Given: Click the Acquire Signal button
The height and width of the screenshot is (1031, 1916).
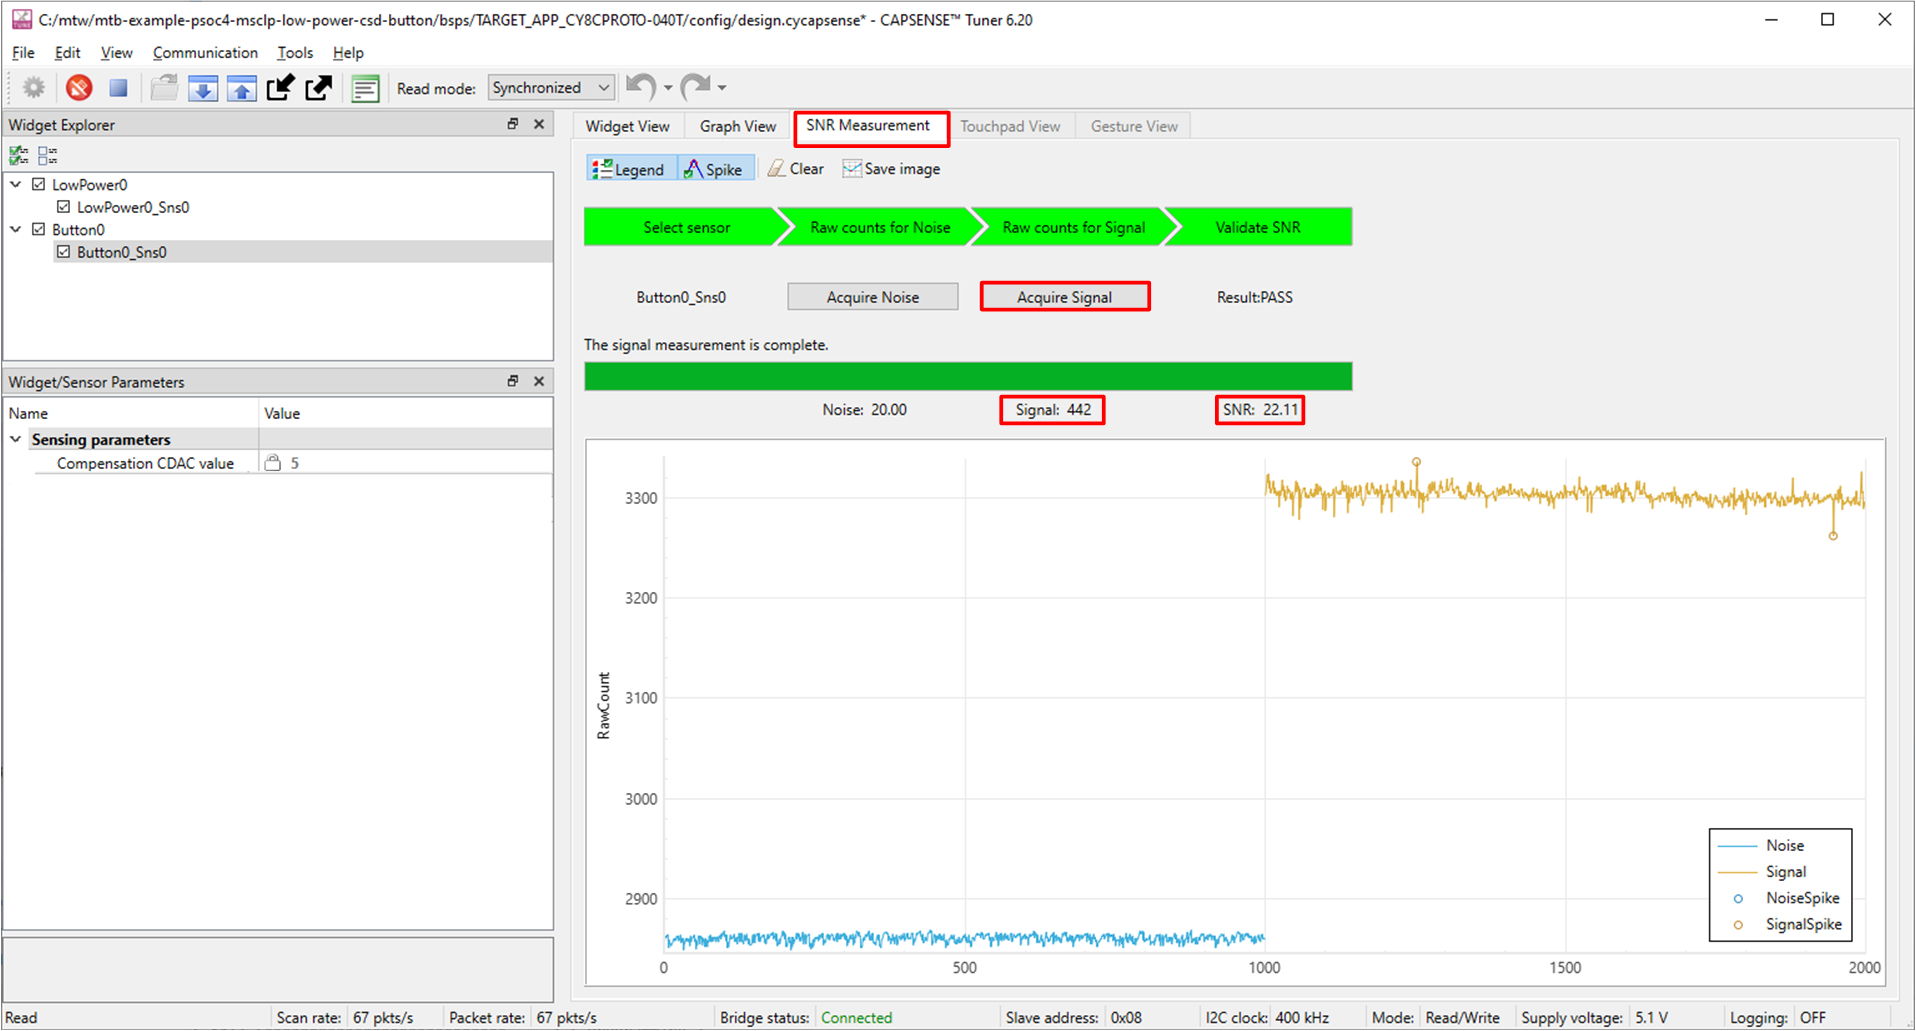Looking at the screenshot, I should click(1064, 297).
